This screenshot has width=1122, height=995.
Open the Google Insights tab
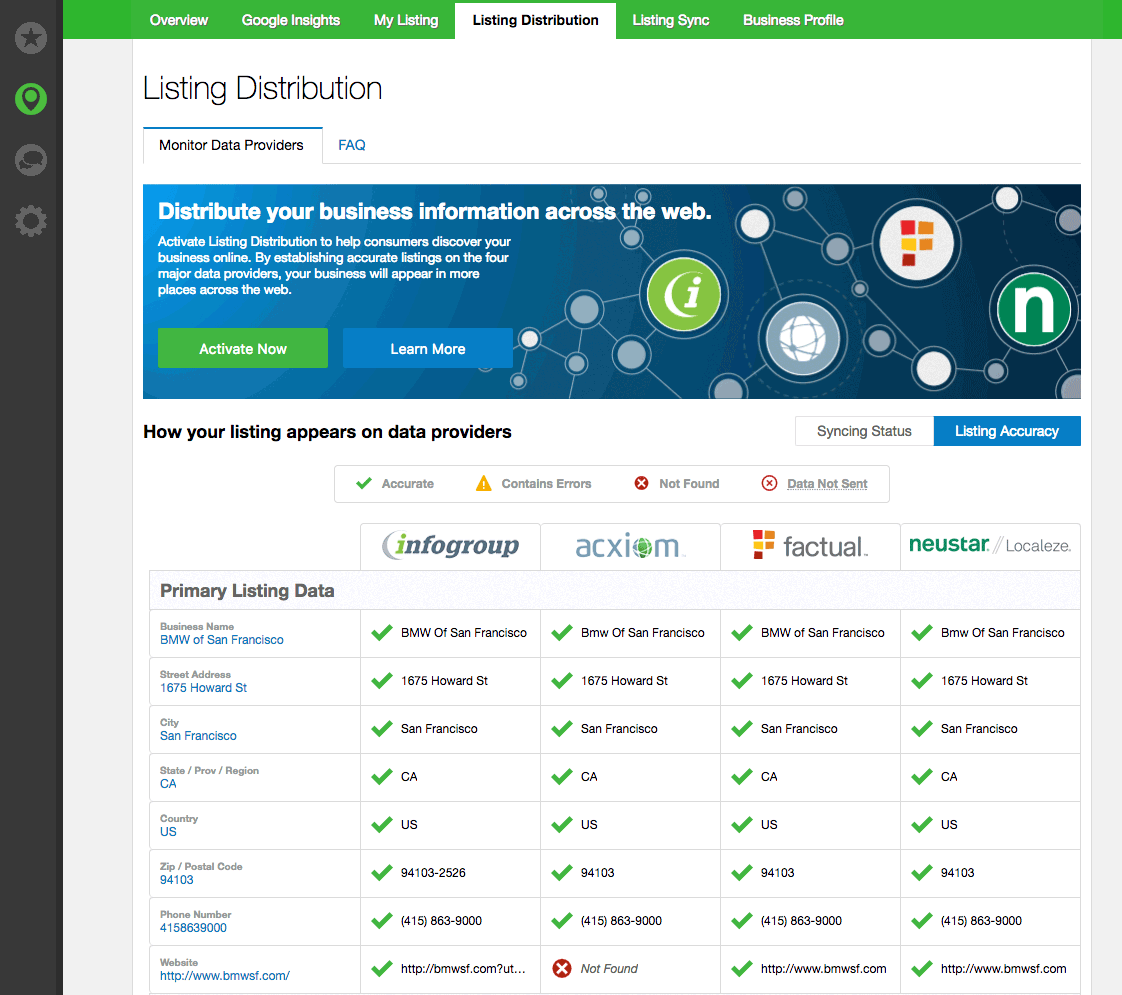coord(291,20)
